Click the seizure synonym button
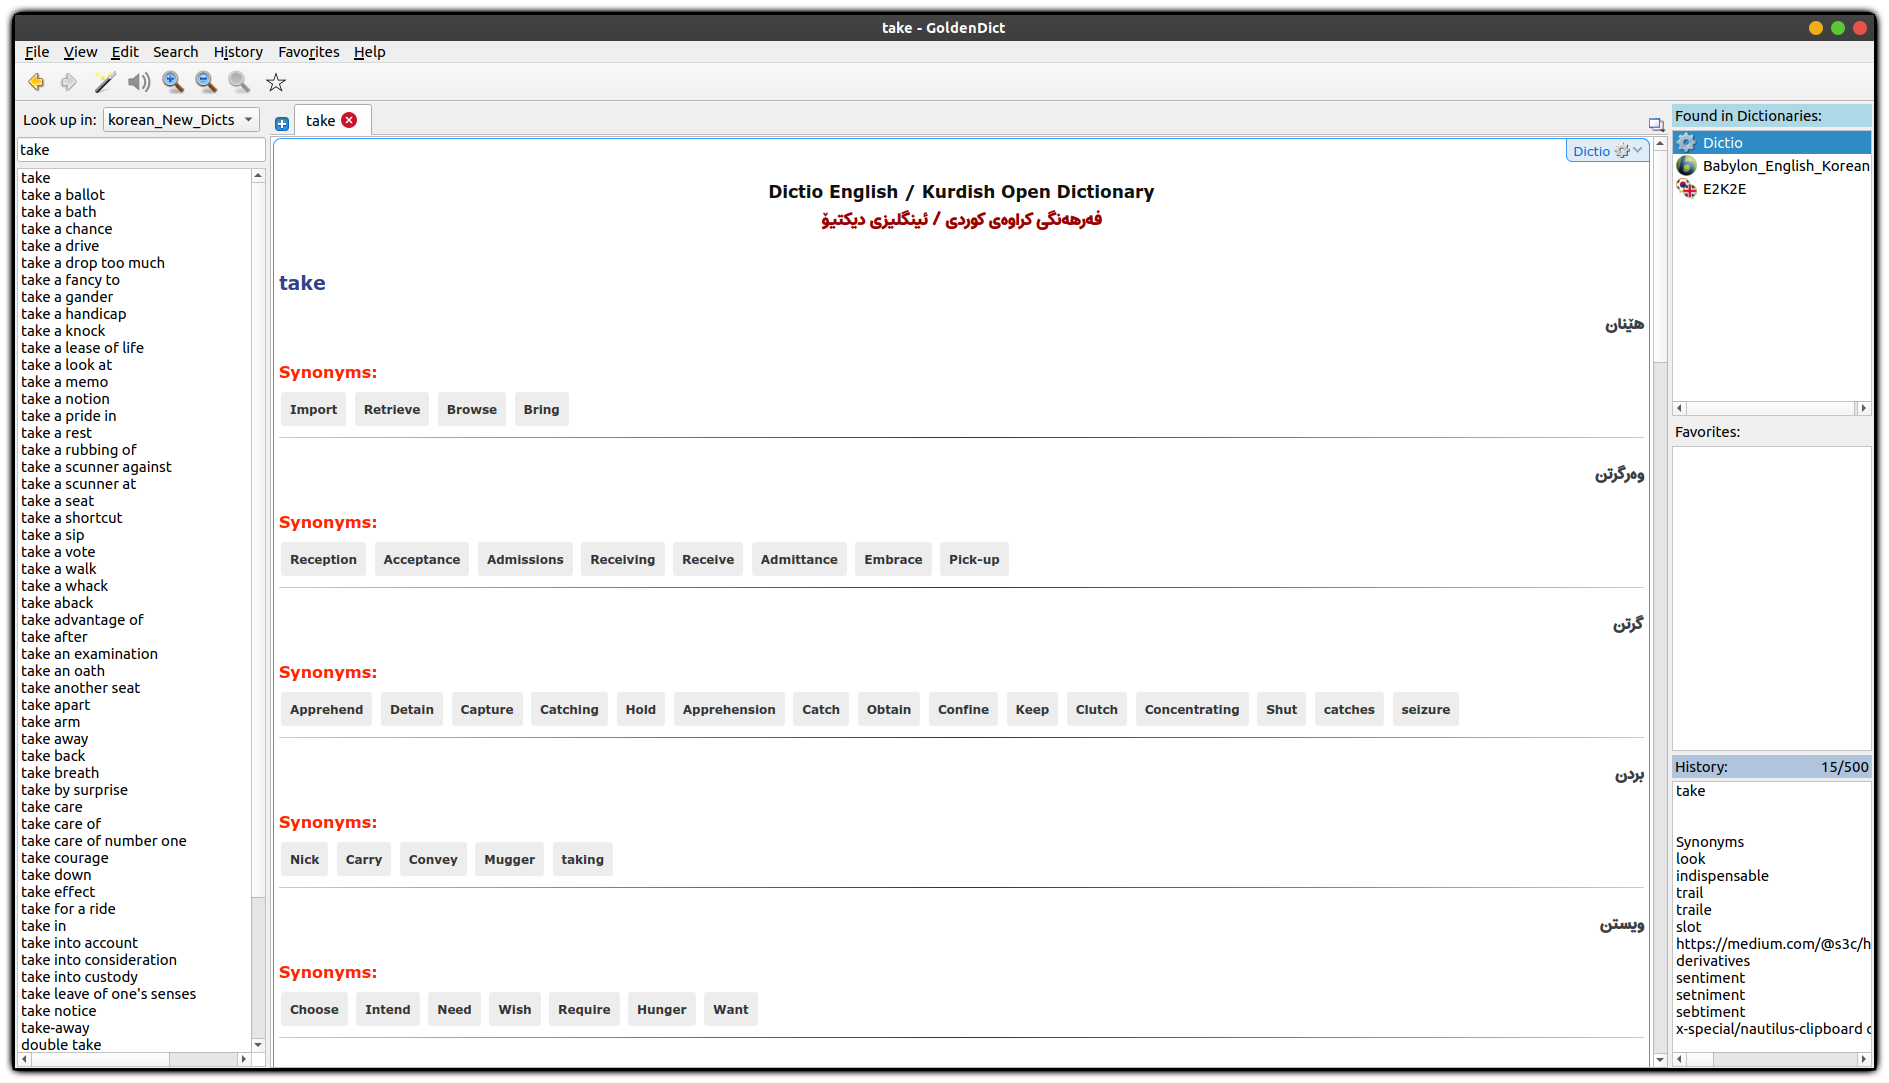This screenshot has height=1083, width=1889. (1426, 710)
